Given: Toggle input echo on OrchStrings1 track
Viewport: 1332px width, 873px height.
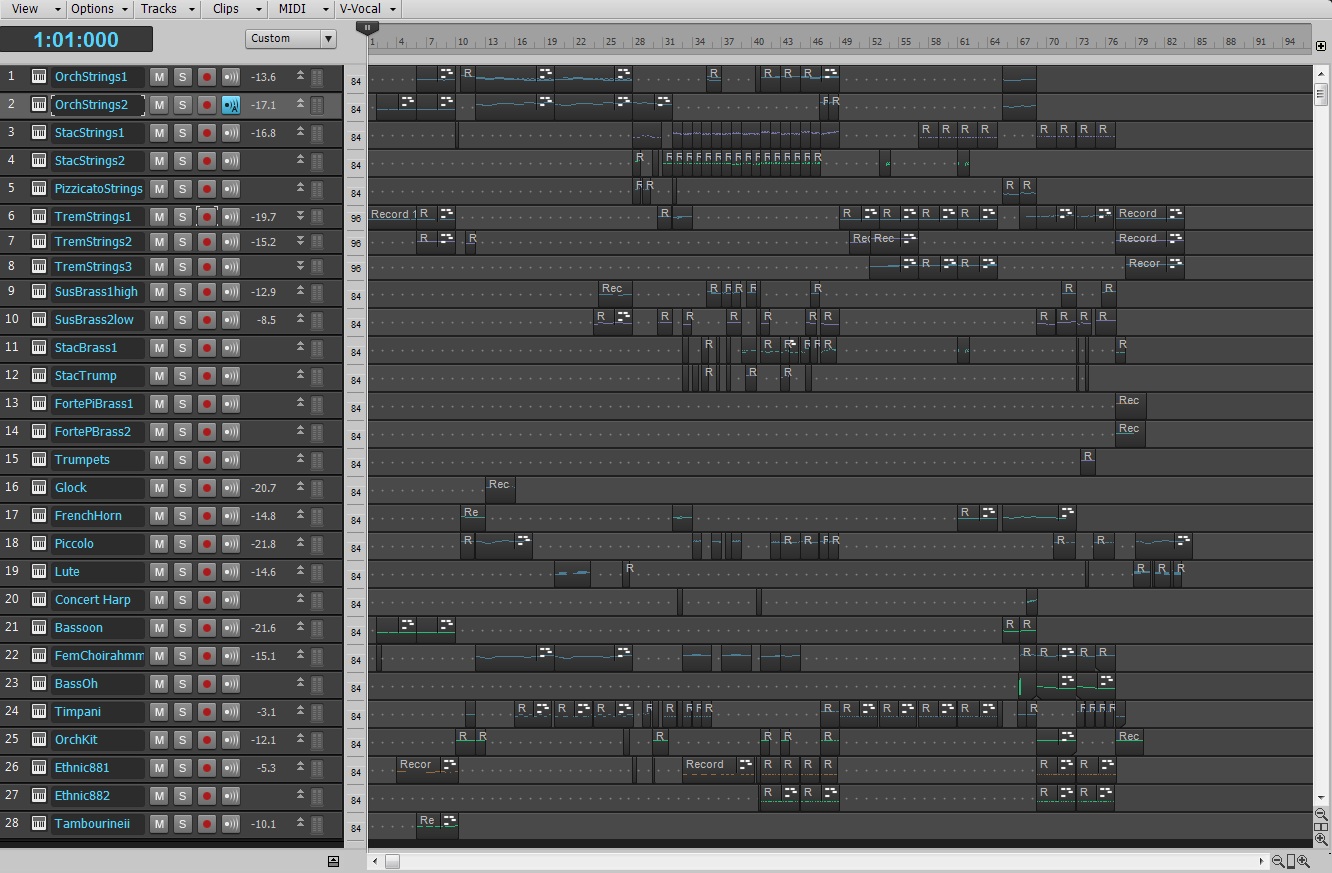Looking at the screenshot, I should (x=231, y=77).
